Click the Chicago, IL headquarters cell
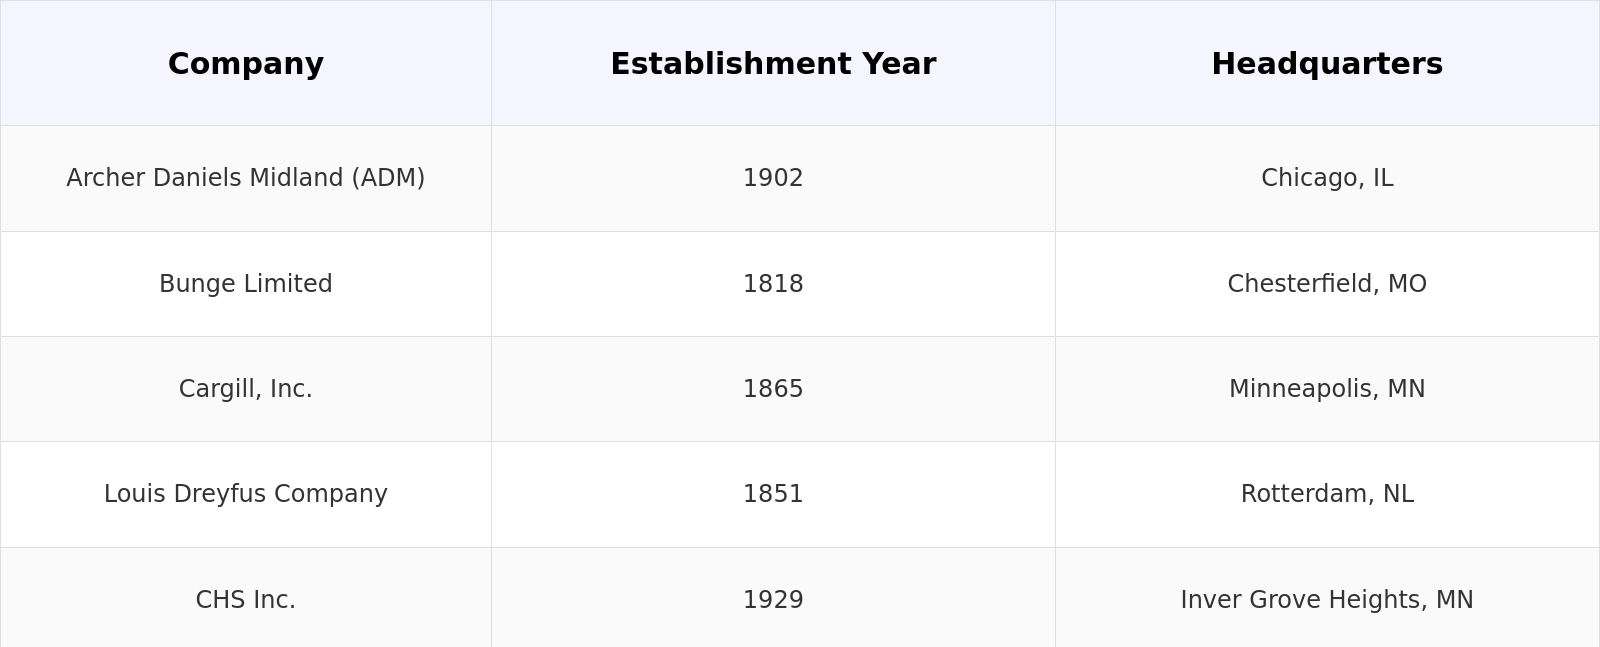 click(1326, 178)
